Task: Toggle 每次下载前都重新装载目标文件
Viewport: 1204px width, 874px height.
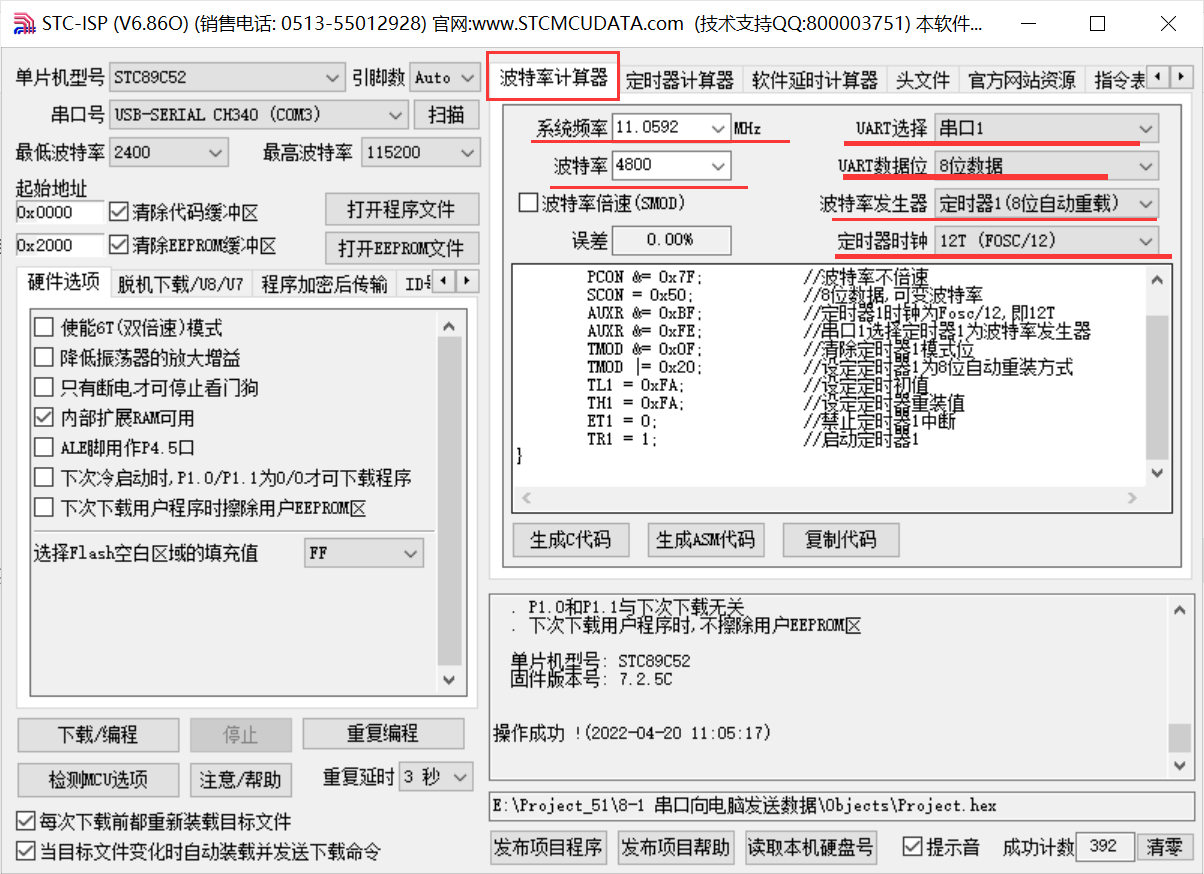Action: 26,822
